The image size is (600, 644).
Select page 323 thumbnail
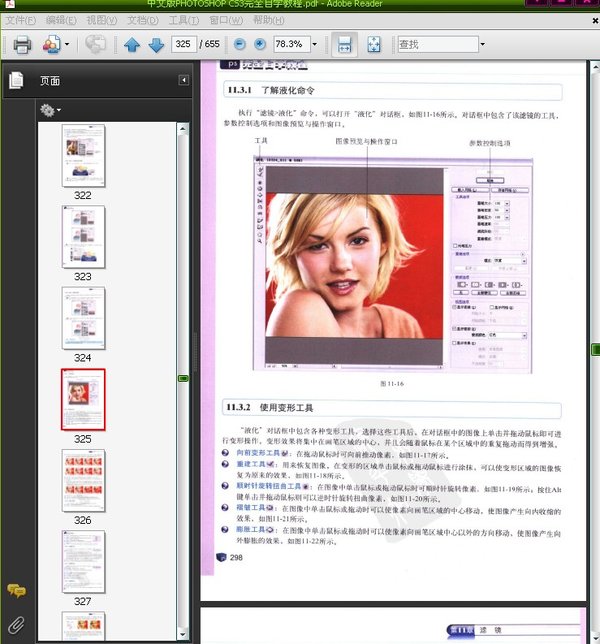[x=83, y=236]
